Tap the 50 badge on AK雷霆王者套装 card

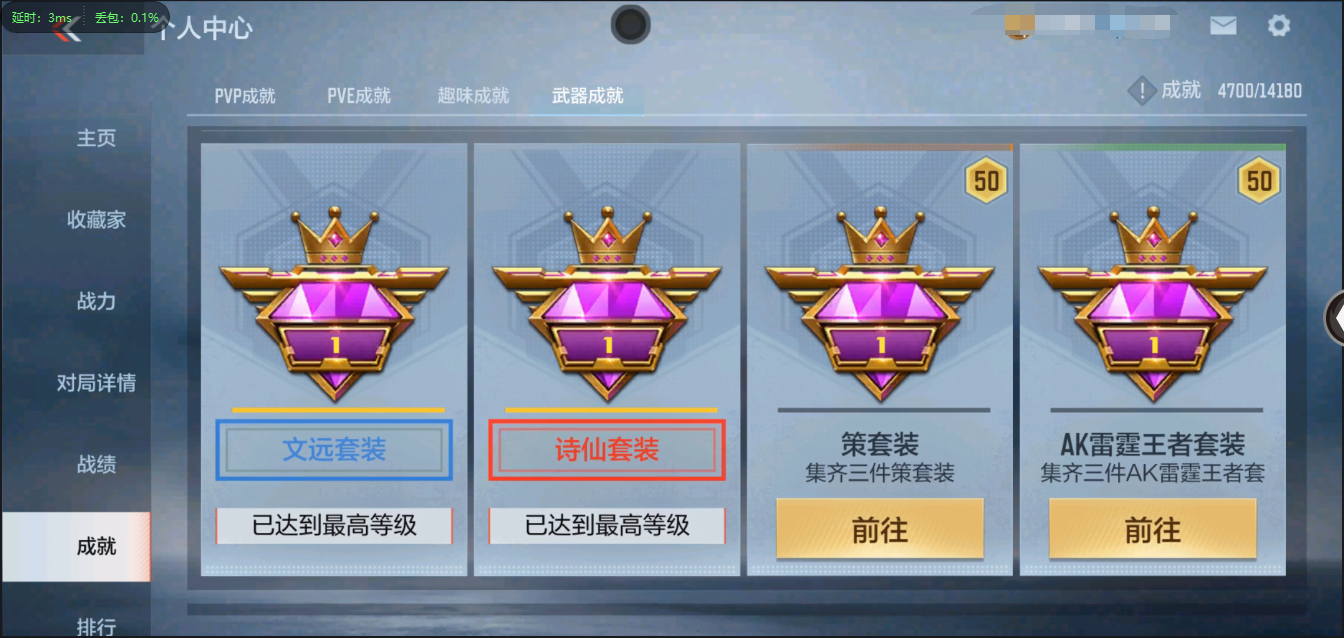(x=1260, y=181)
